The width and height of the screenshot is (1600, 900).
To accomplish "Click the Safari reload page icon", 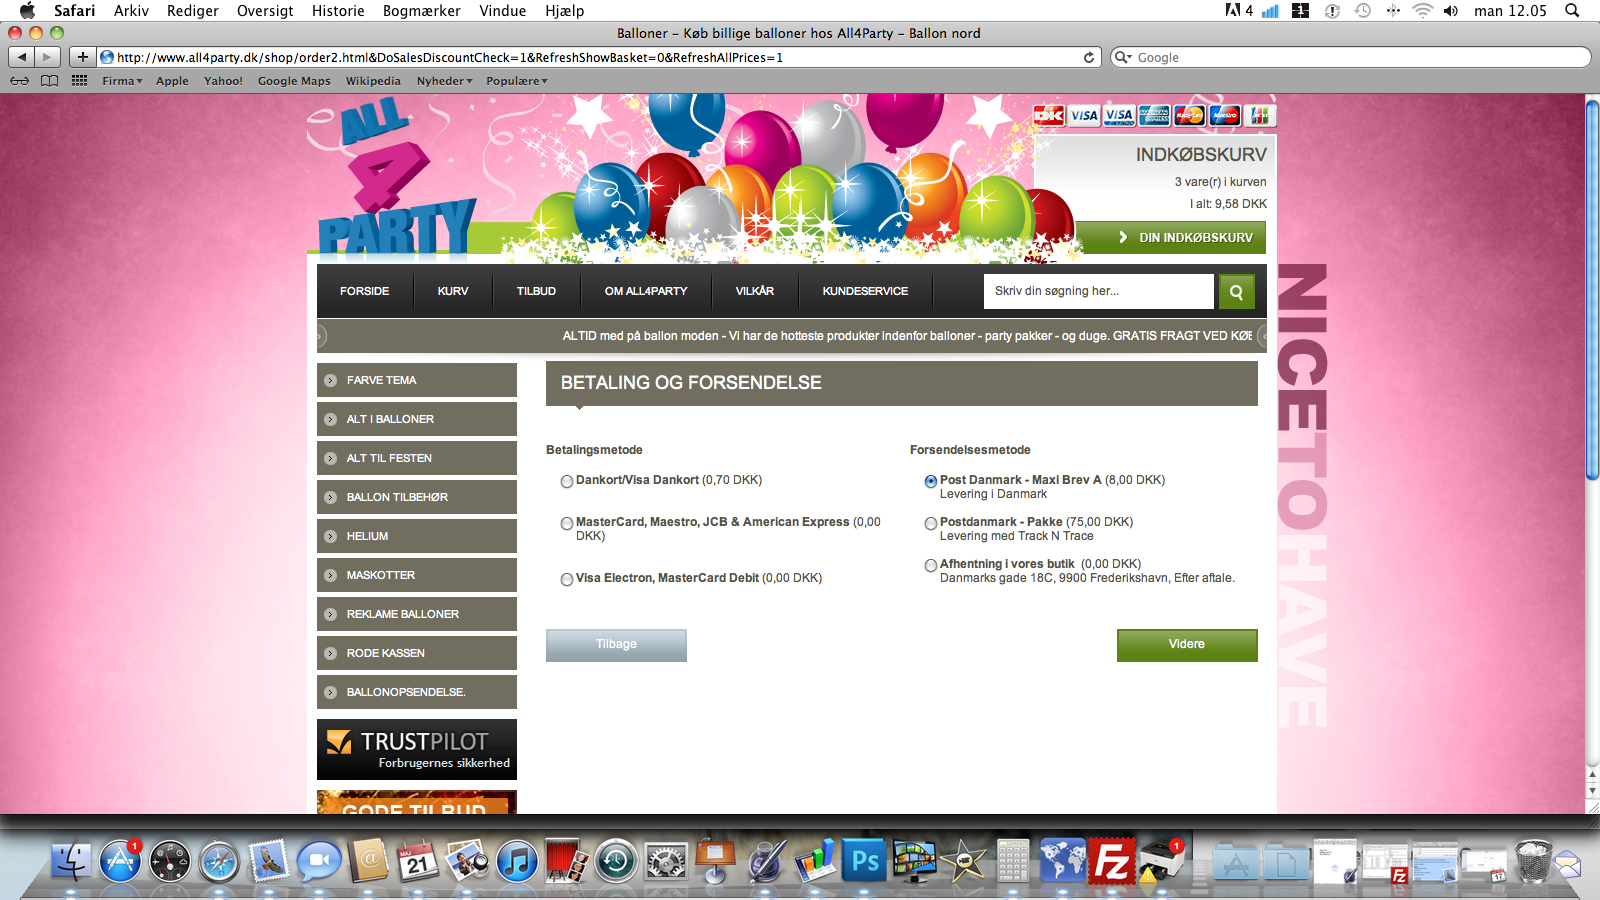I will click(1089, 57).
